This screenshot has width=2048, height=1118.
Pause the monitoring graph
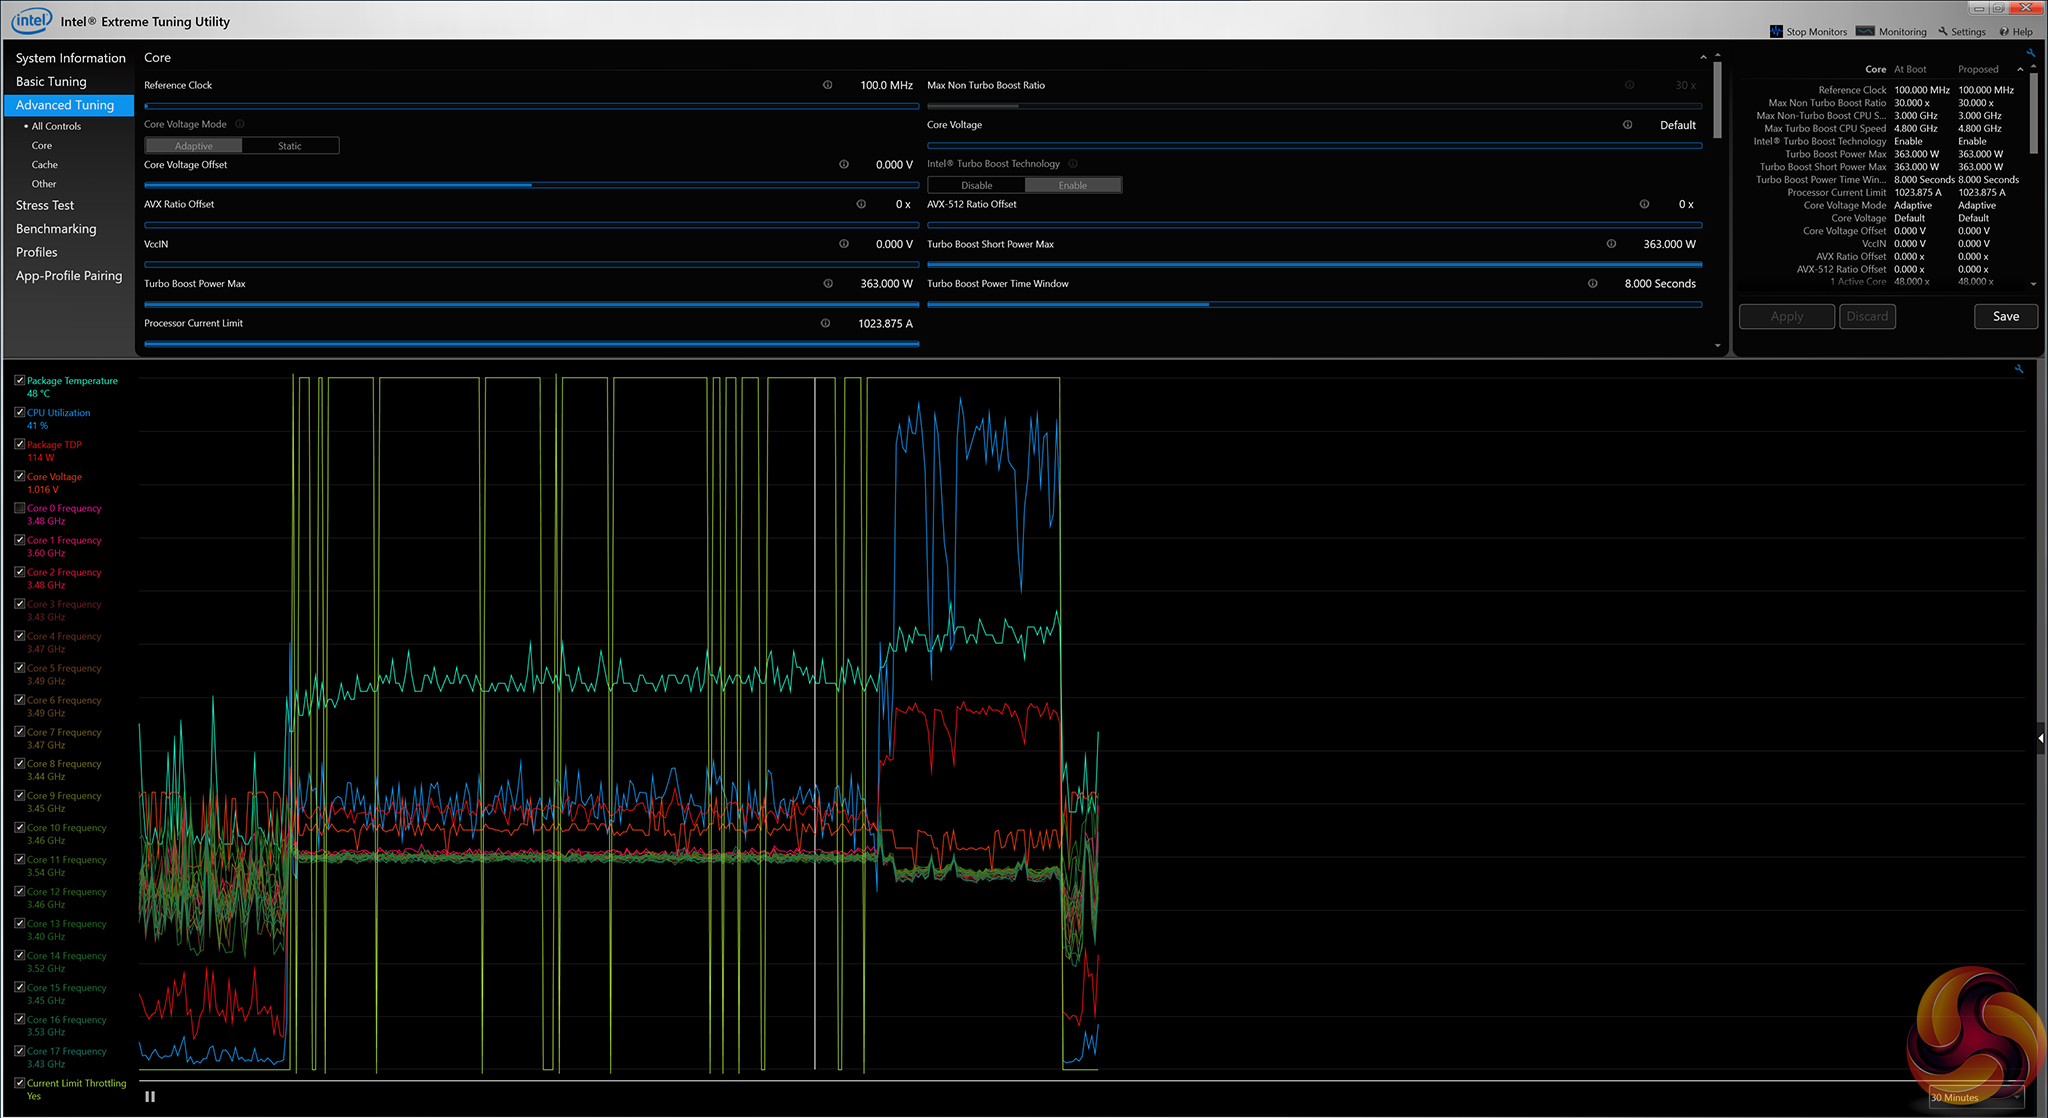coord(150,1097)
